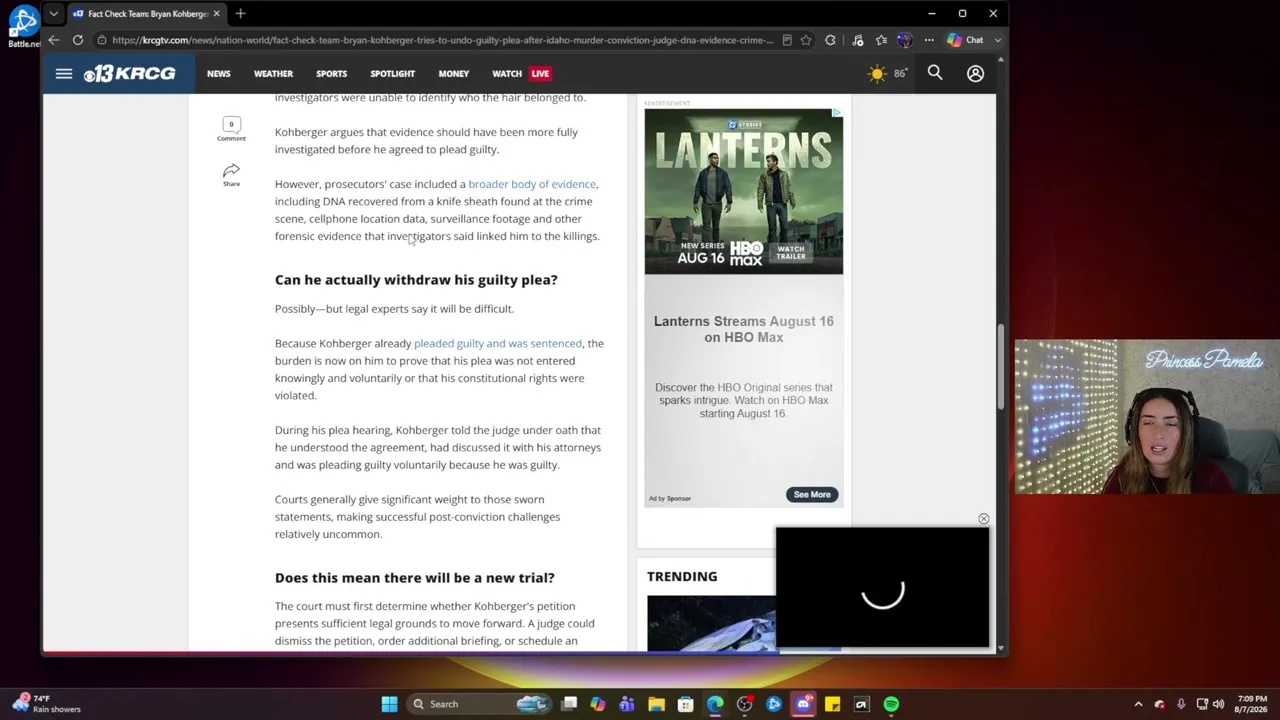Expand the tab search dropdown
Image resolution: width=1280 pixels, height=720 pixels.
point(53,14)
